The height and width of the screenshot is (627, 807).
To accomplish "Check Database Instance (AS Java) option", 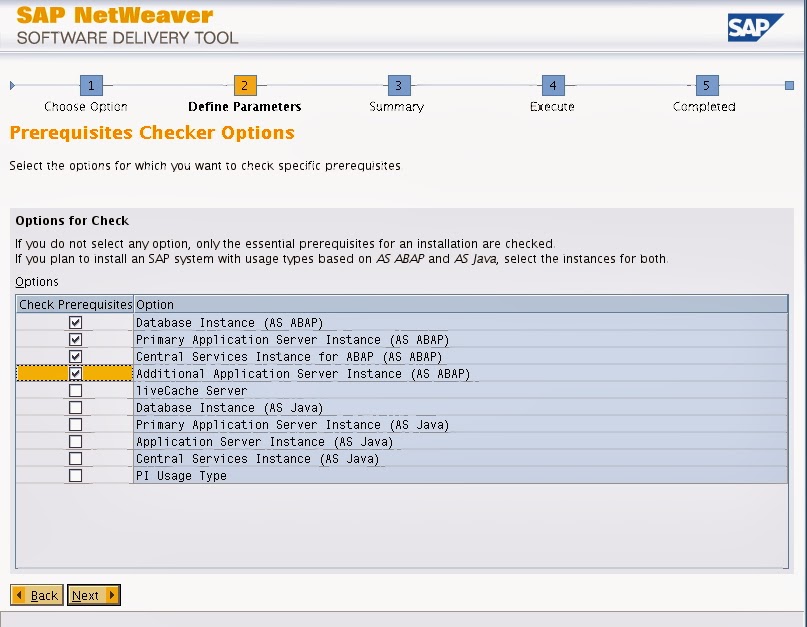I will click(x=75, y=407).
